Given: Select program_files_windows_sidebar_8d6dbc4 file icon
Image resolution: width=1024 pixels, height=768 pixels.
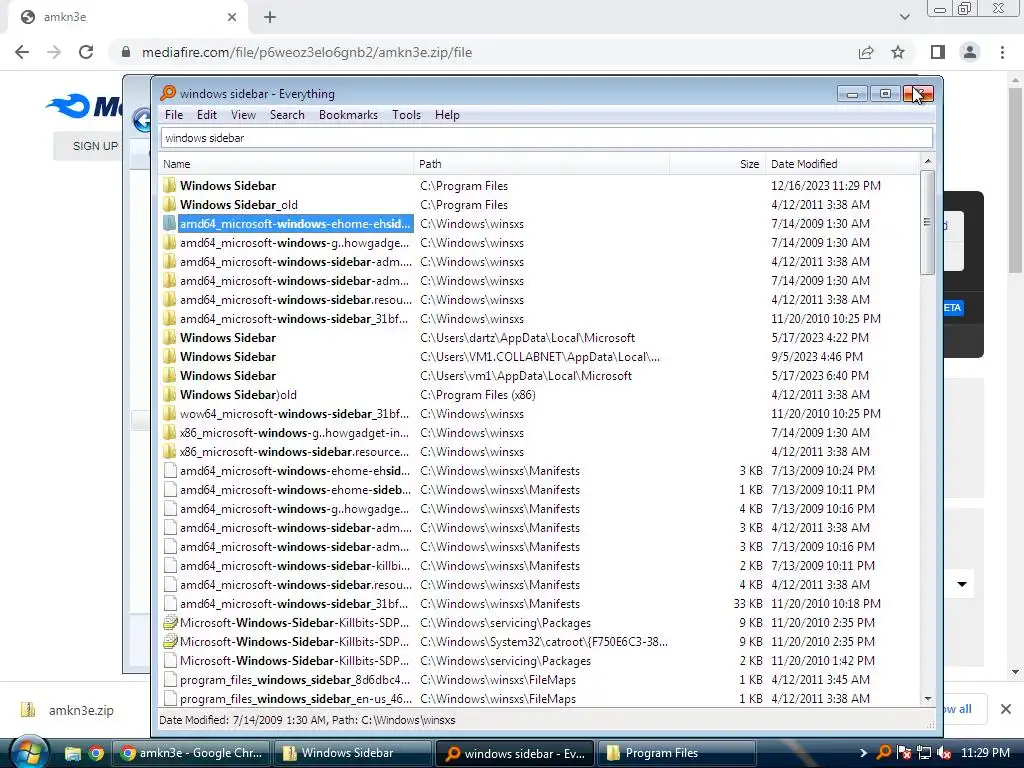Looking at the screenshot, I should [x=170, y=680].
